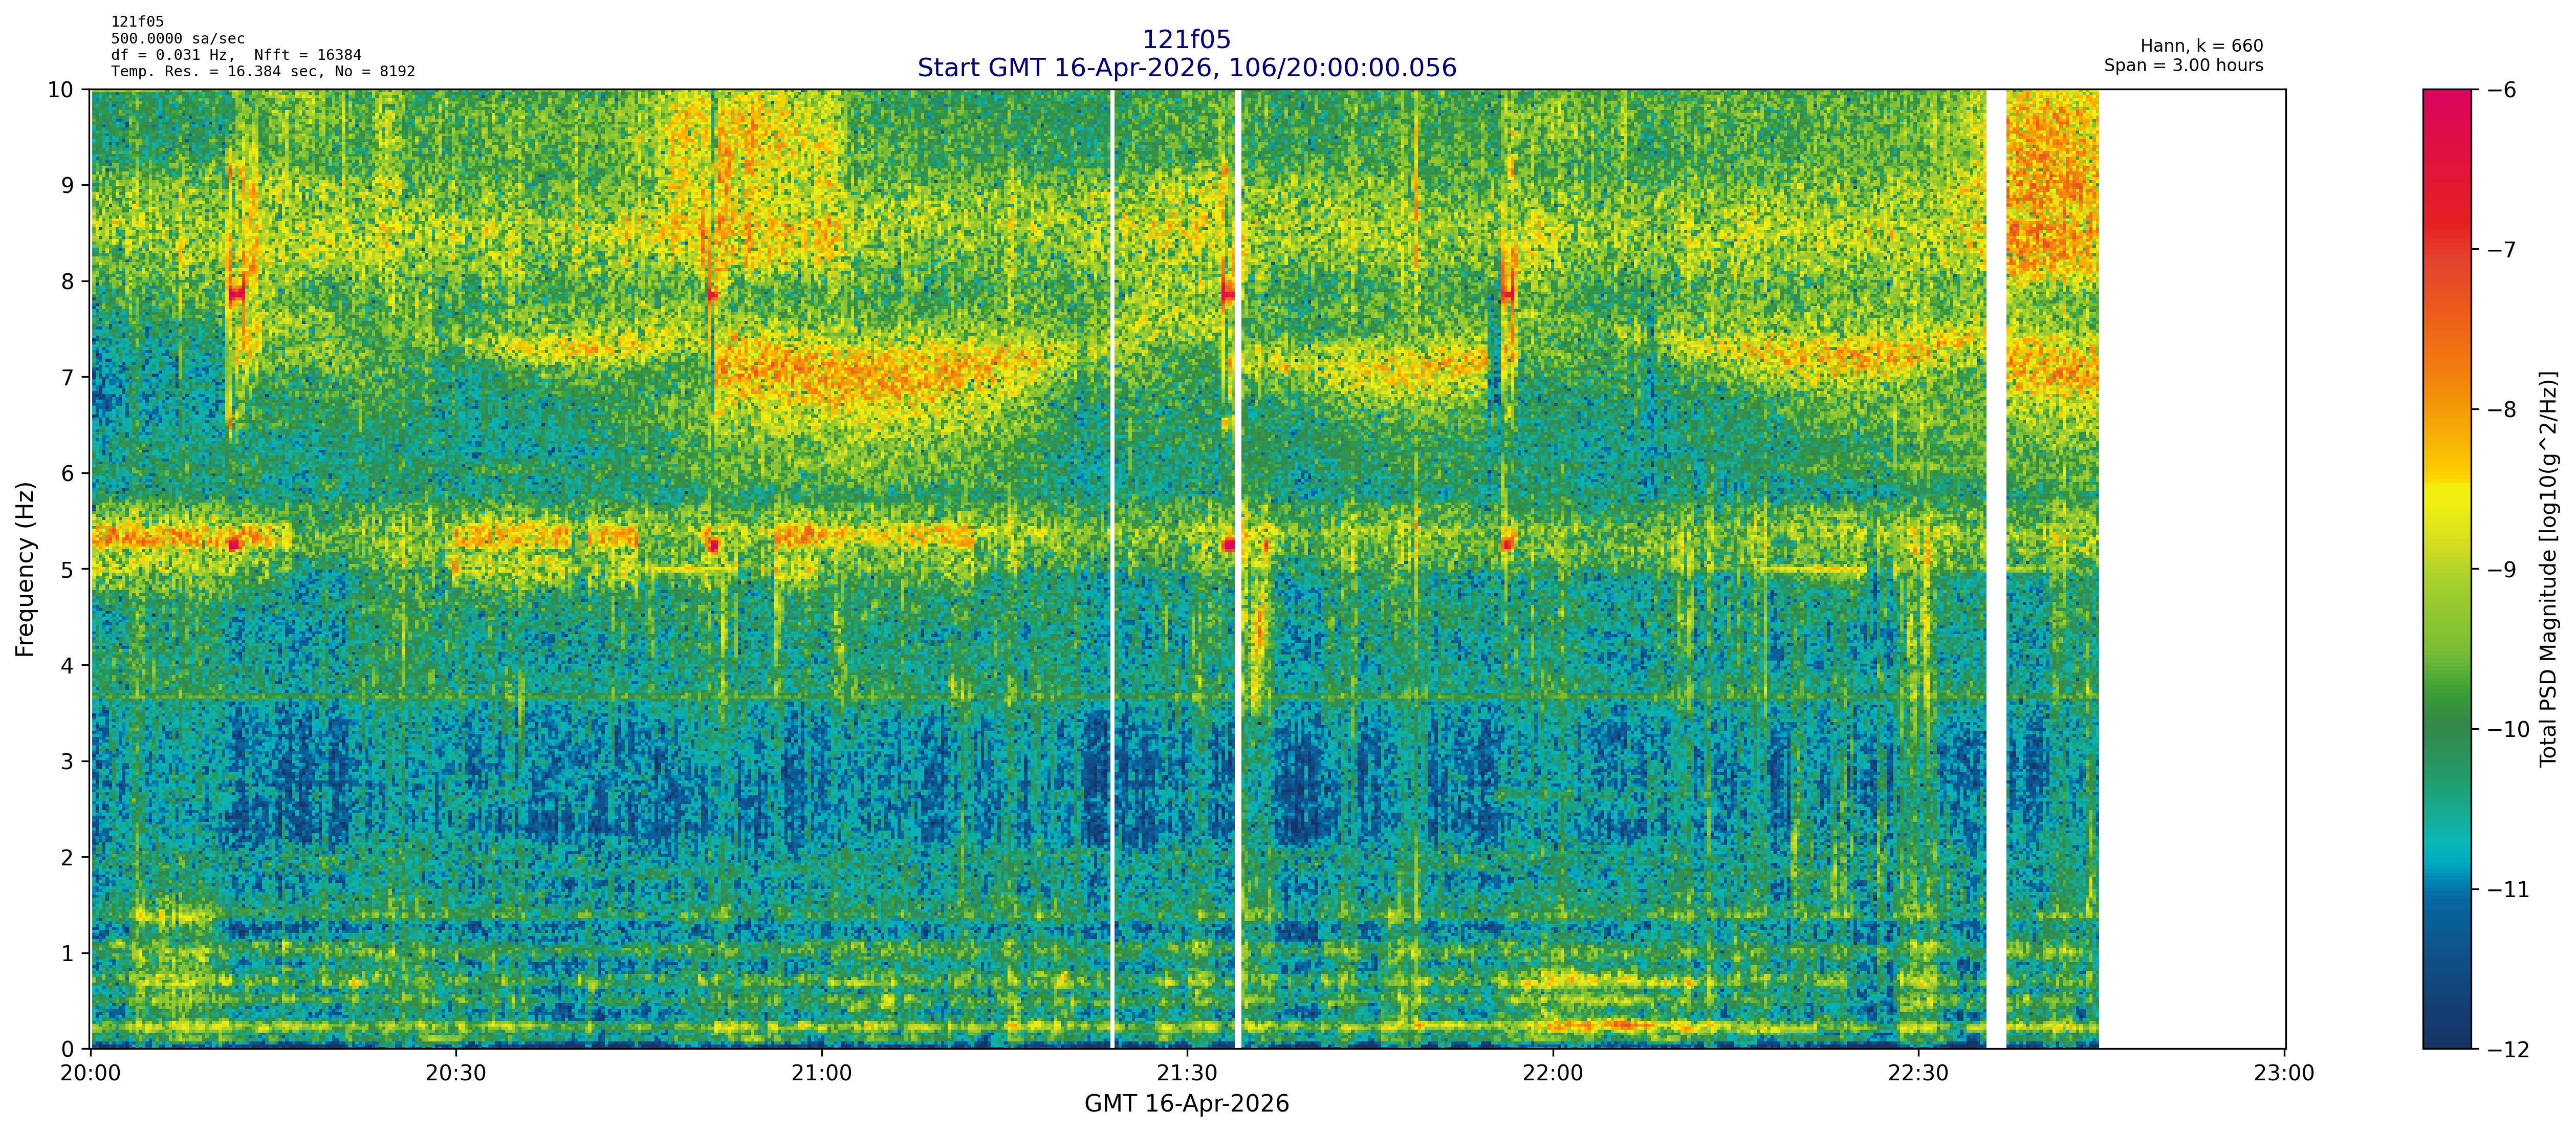This screenshot has width=2576, height=1132.
Task: Click the colorbar at the -9 yellow-green level
Action: [x=2446, y=569]
